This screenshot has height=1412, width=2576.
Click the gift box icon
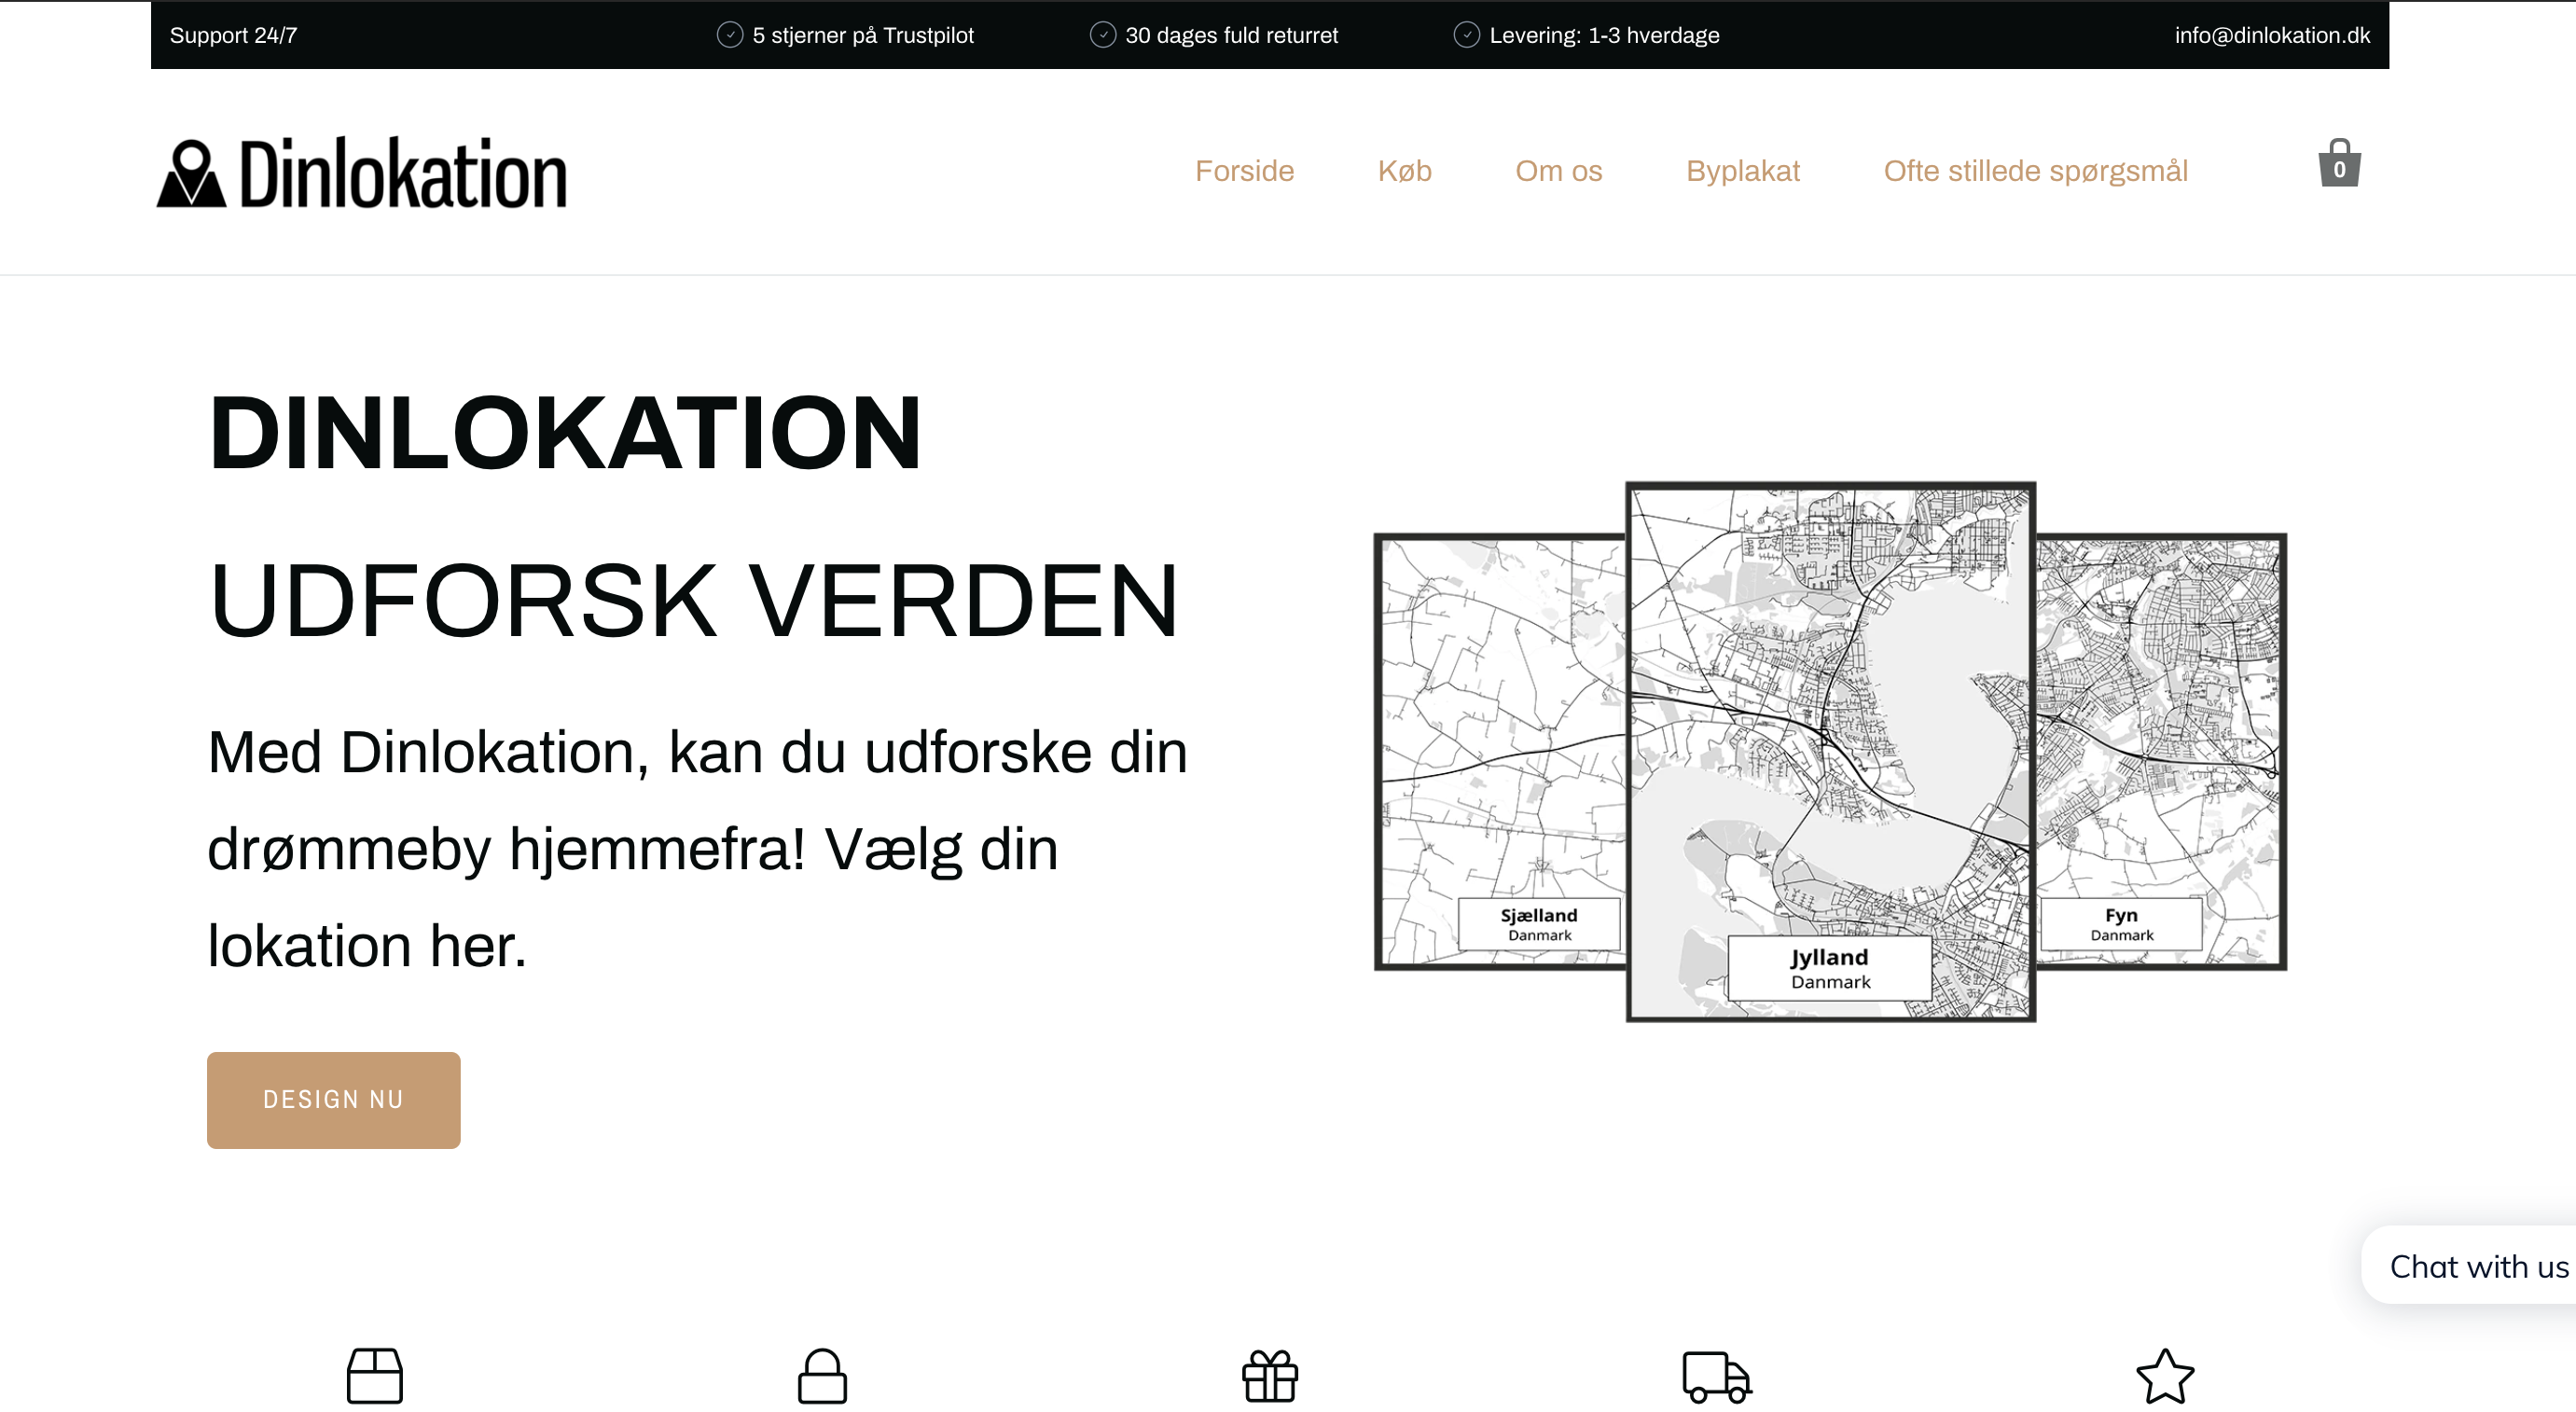1270,1376
